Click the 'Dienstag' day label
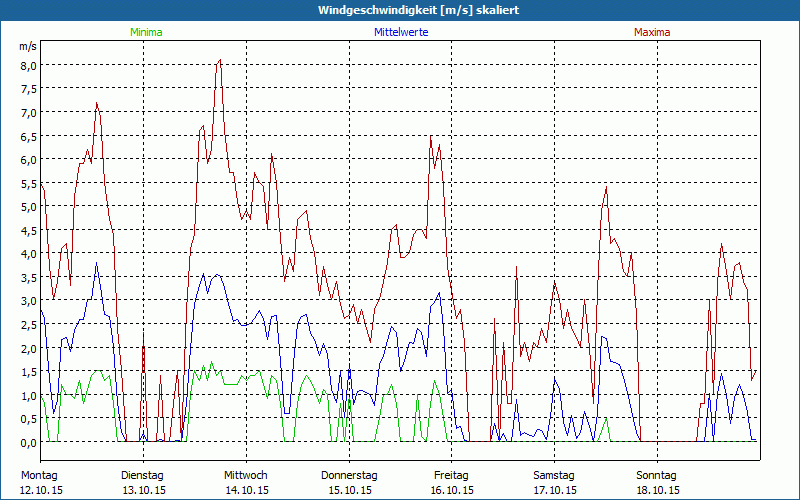This screenshot has width=800, height=500. click(142, 476)
